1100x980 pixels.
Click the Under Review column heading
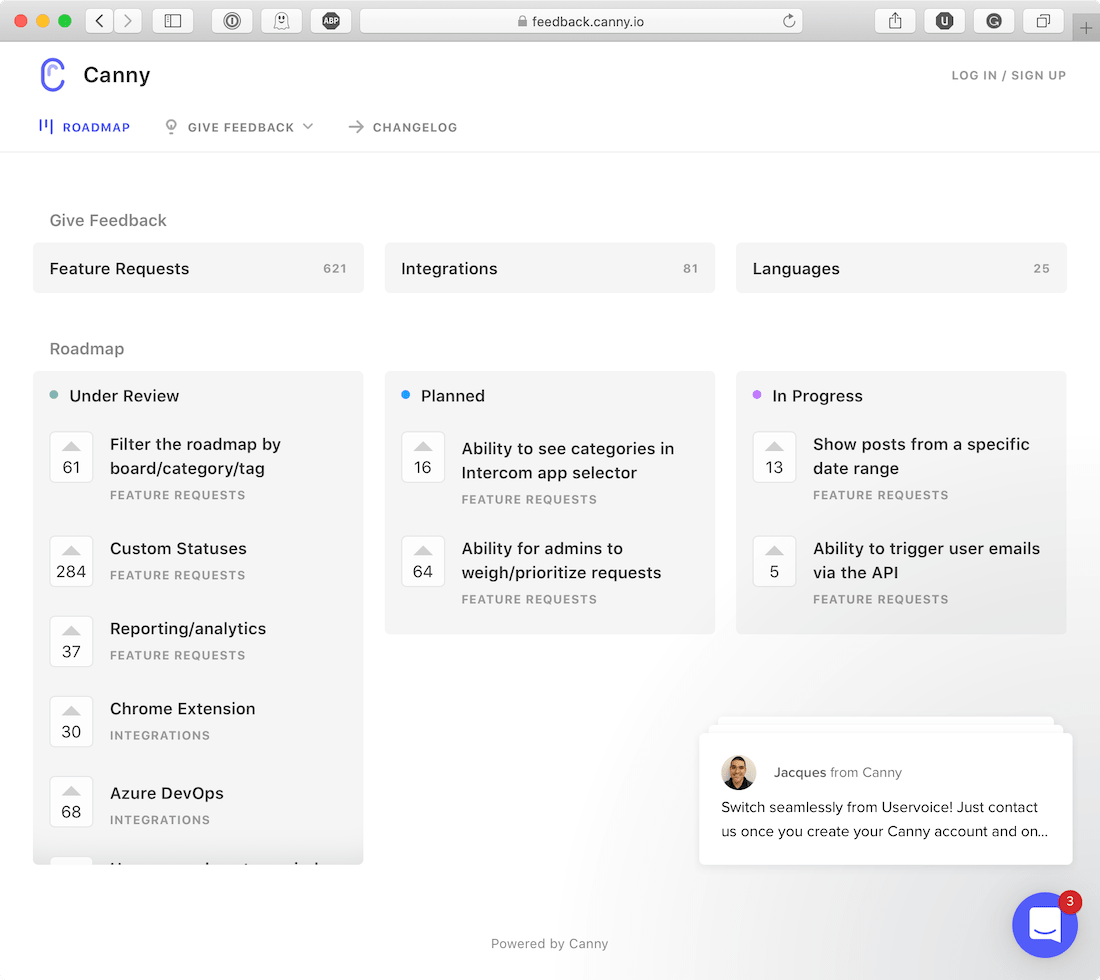(x=124, y=396)
